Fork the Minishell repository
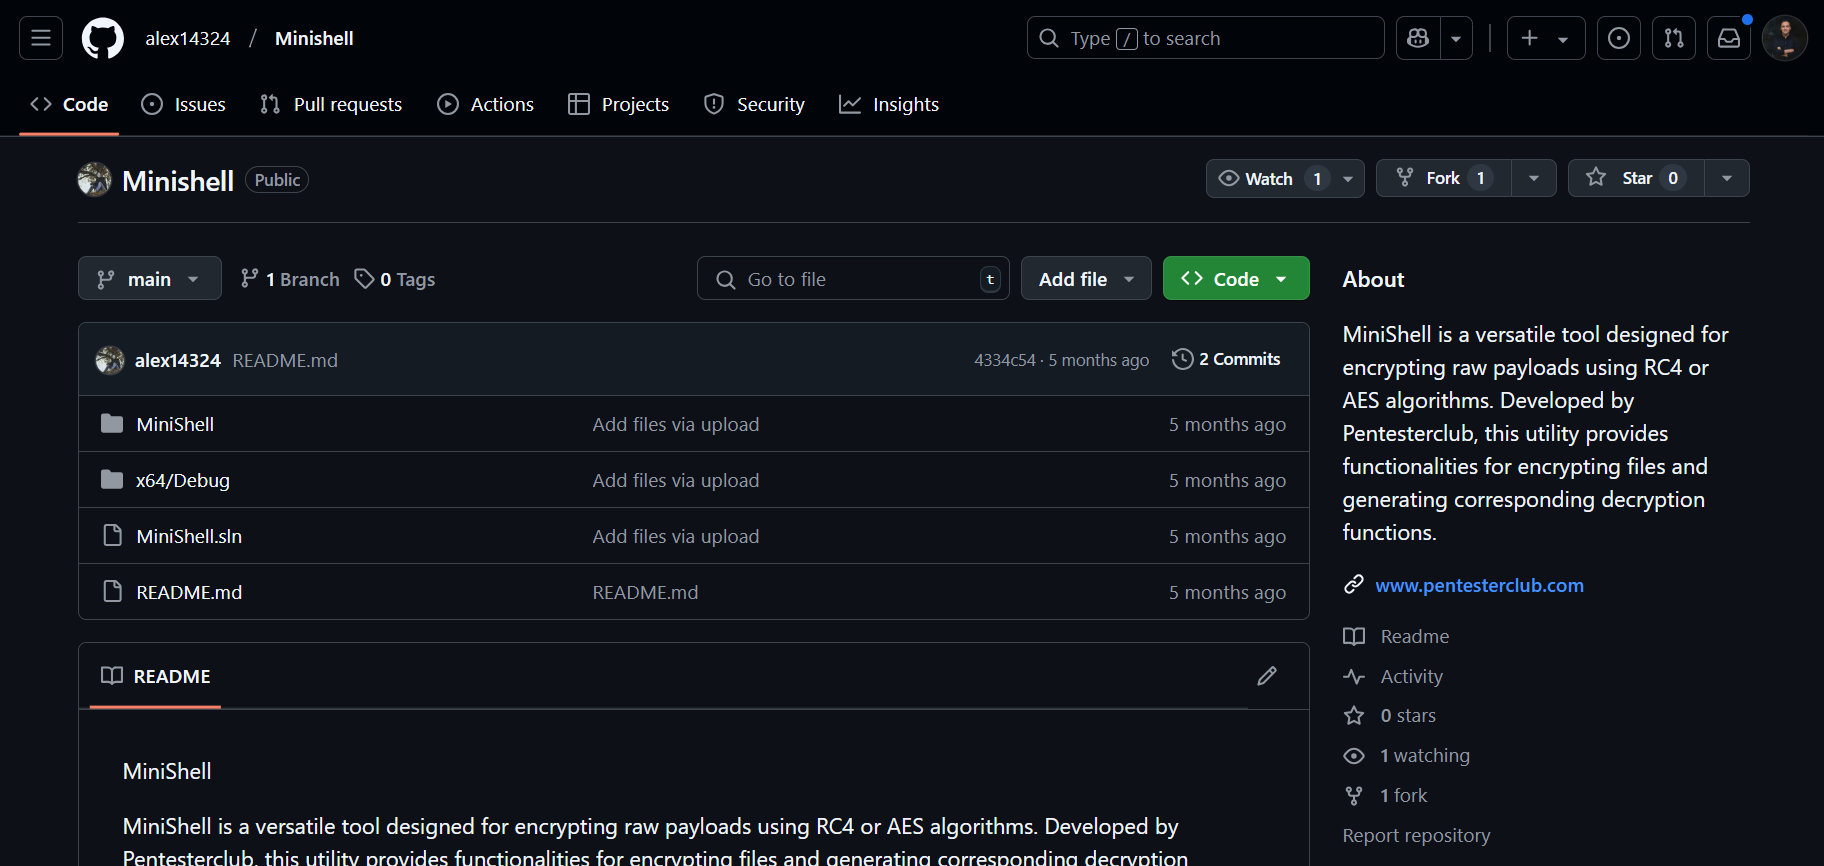1824x866 pixels. pos(1444,179)
